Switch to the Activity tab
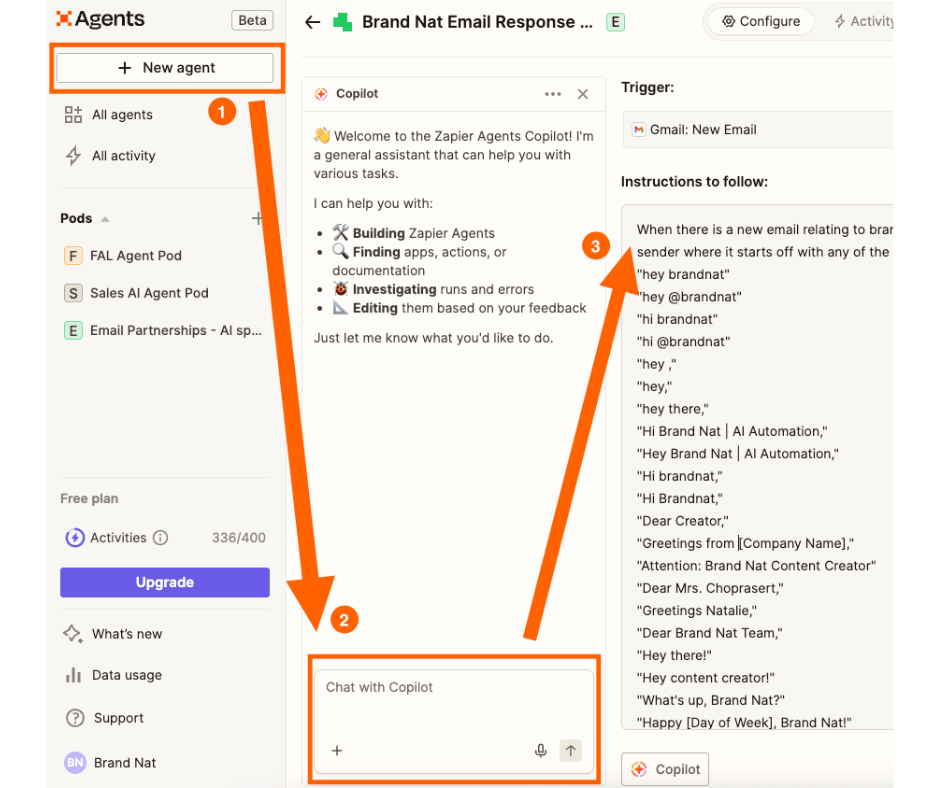940x788 pixels. point(864,22)
